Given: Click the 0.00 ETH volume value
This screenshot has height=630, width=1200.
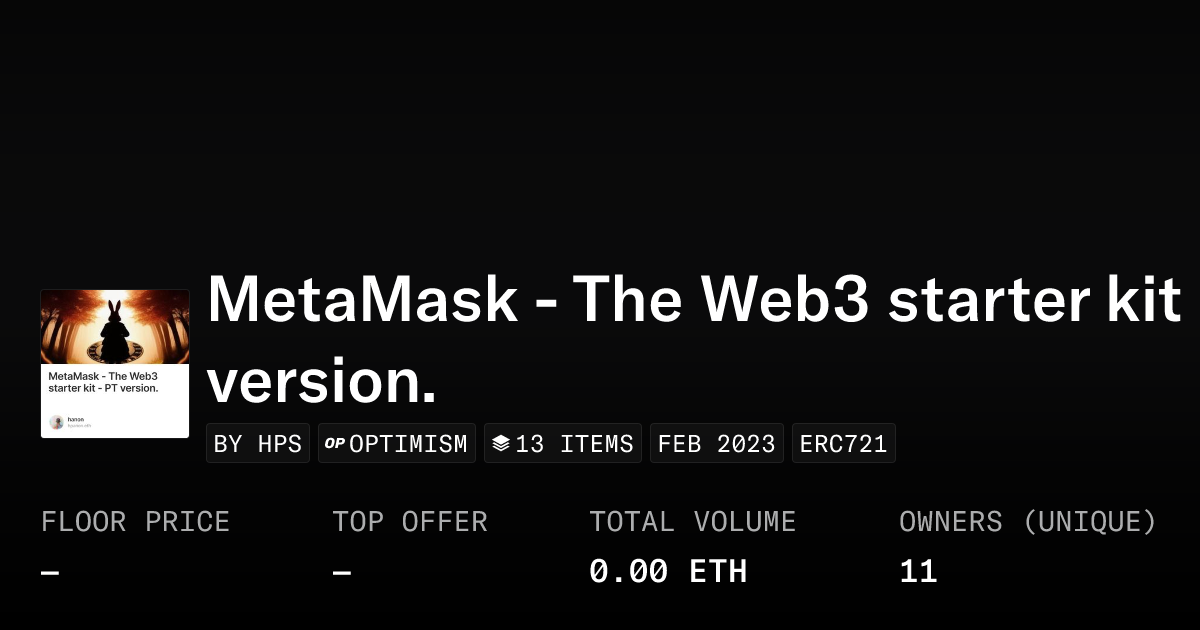Looking at the screenshot, I should click(668, 572).
